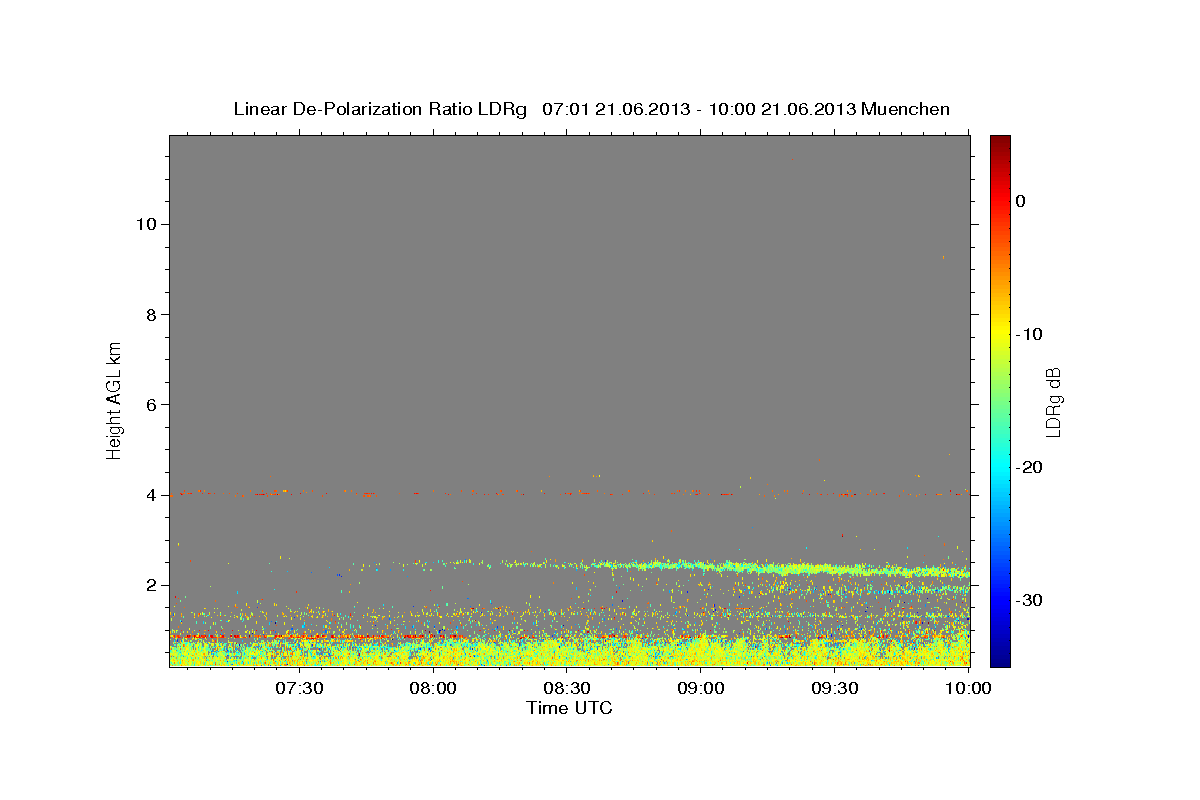
Task: Click the height tick label 6
Action: coord(149,405)
